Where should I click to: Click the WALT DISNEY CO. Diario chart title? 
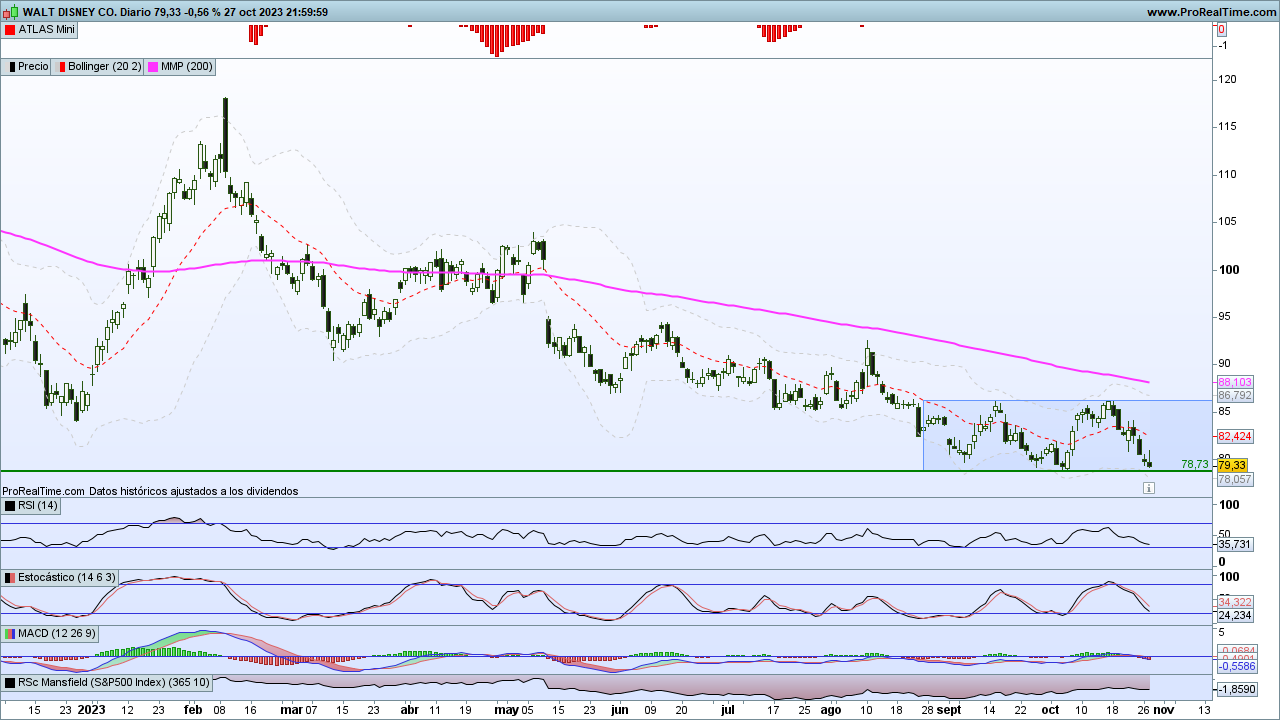pyautogui.click(x=87, y=12)
